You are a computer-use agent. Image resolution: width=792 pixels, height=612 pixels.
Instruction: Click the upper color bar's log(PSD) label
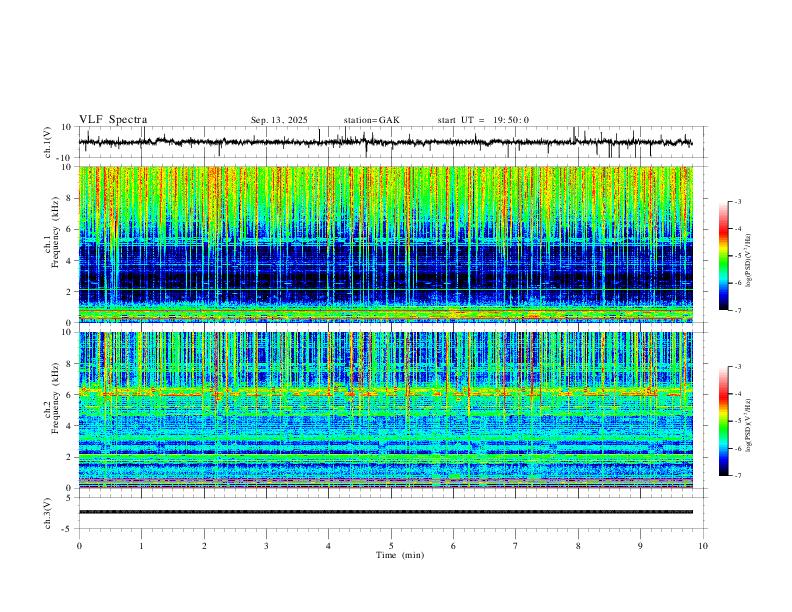pos(748,261)
